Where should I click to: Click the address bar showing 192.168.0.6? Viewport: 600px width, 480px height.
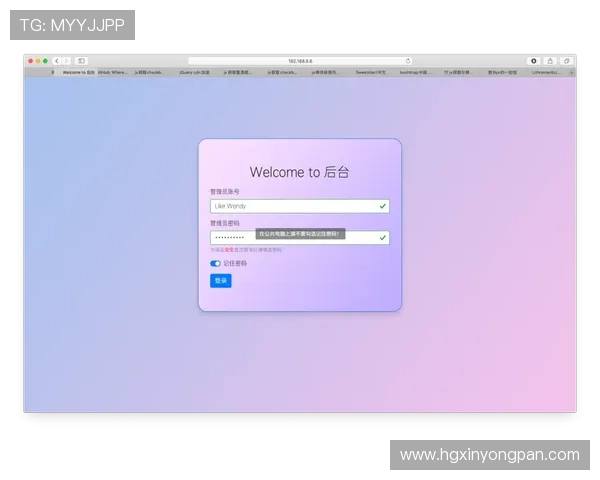(300, 61)
